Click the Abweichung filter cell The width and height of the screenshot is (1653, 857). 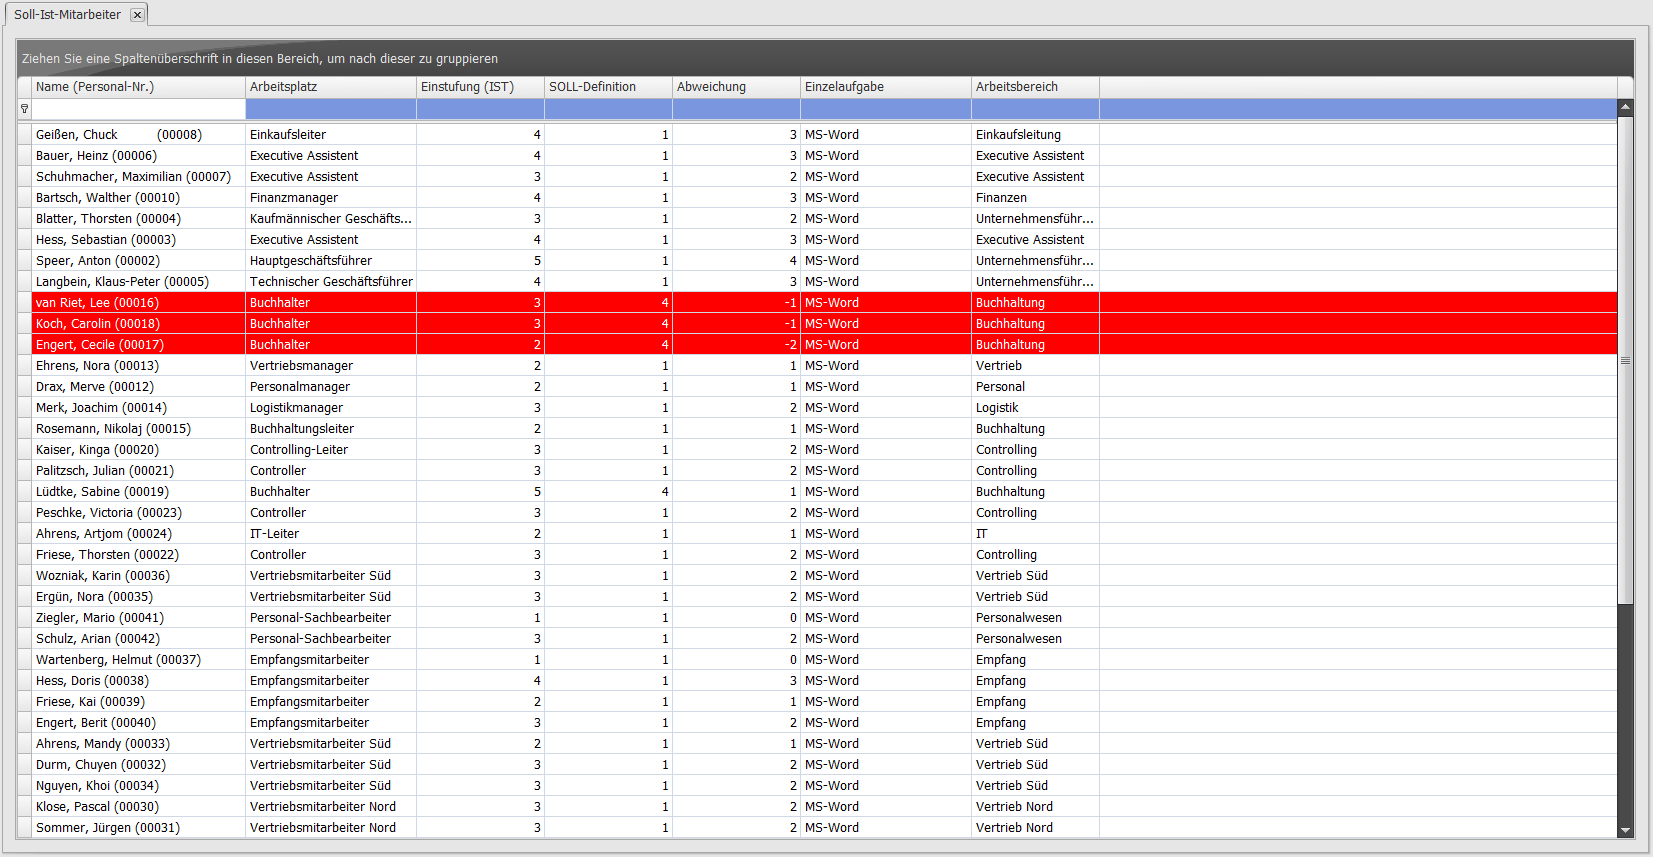click(736, 109)
